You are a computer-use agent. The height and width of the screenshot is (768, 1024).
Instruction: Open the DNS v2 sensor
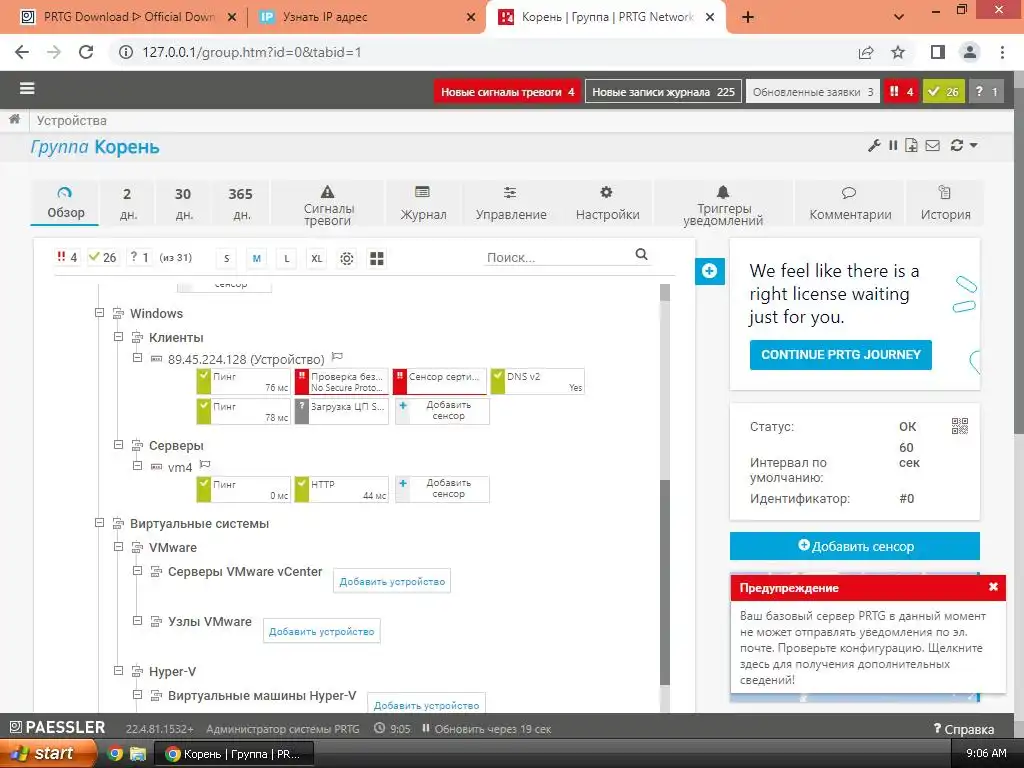[x=537, y=381]
